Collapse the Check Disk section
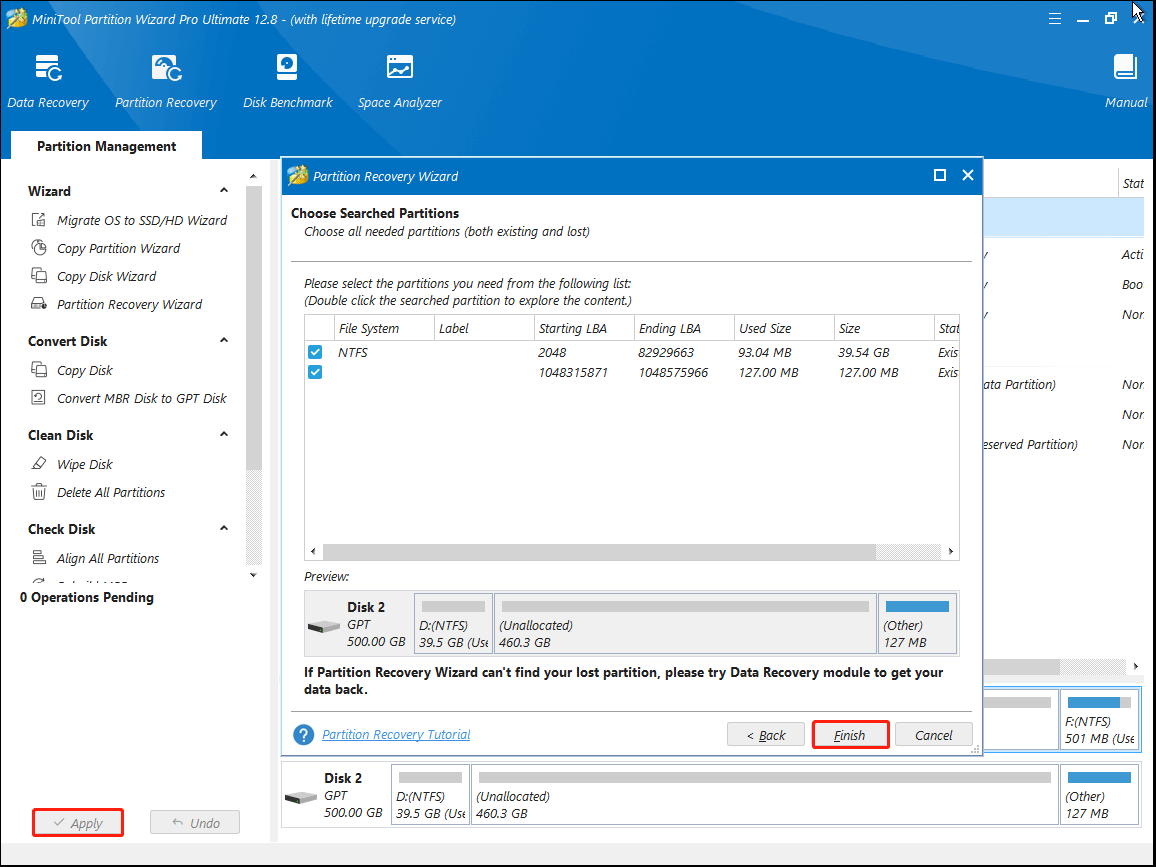Screen dimensions: 1156x867 tap(223, 528)
